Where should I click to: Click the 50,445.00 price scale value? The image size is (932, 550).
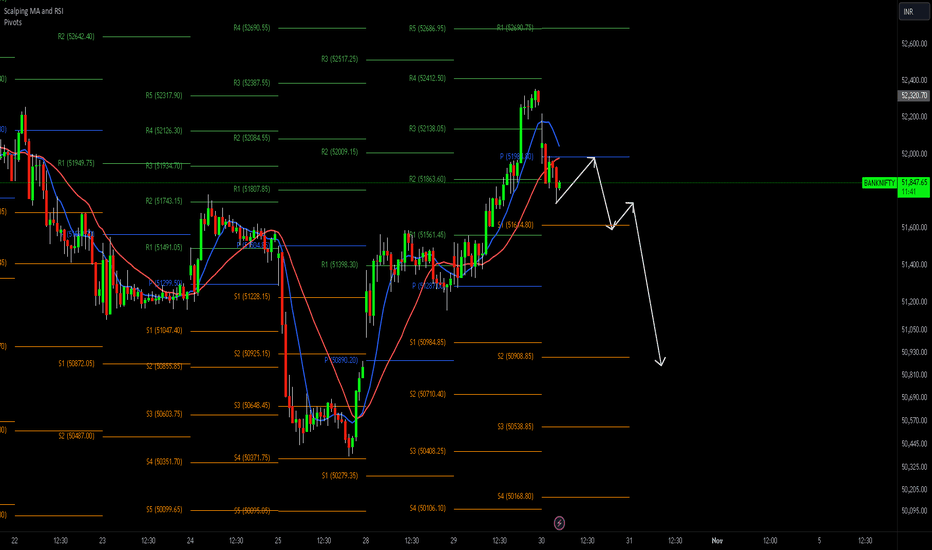pos(914,444)
